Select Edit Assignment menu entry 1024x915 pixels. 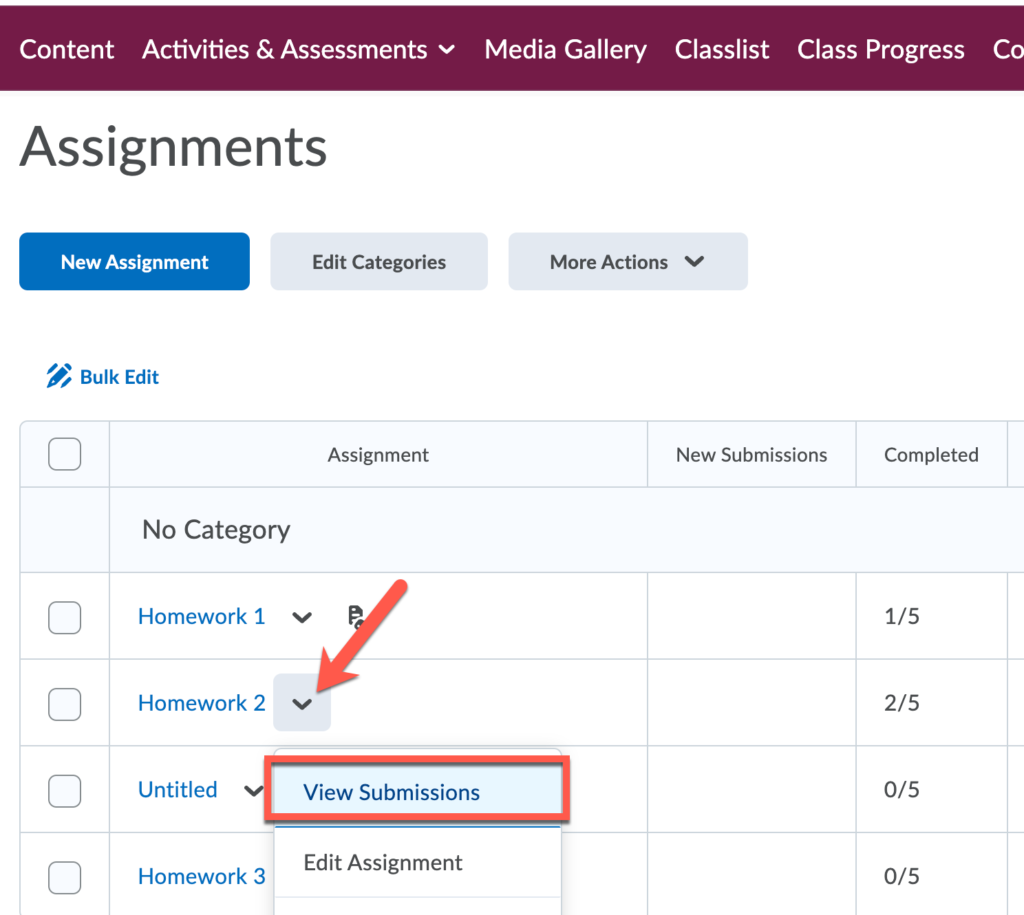[x=383, y=863]
